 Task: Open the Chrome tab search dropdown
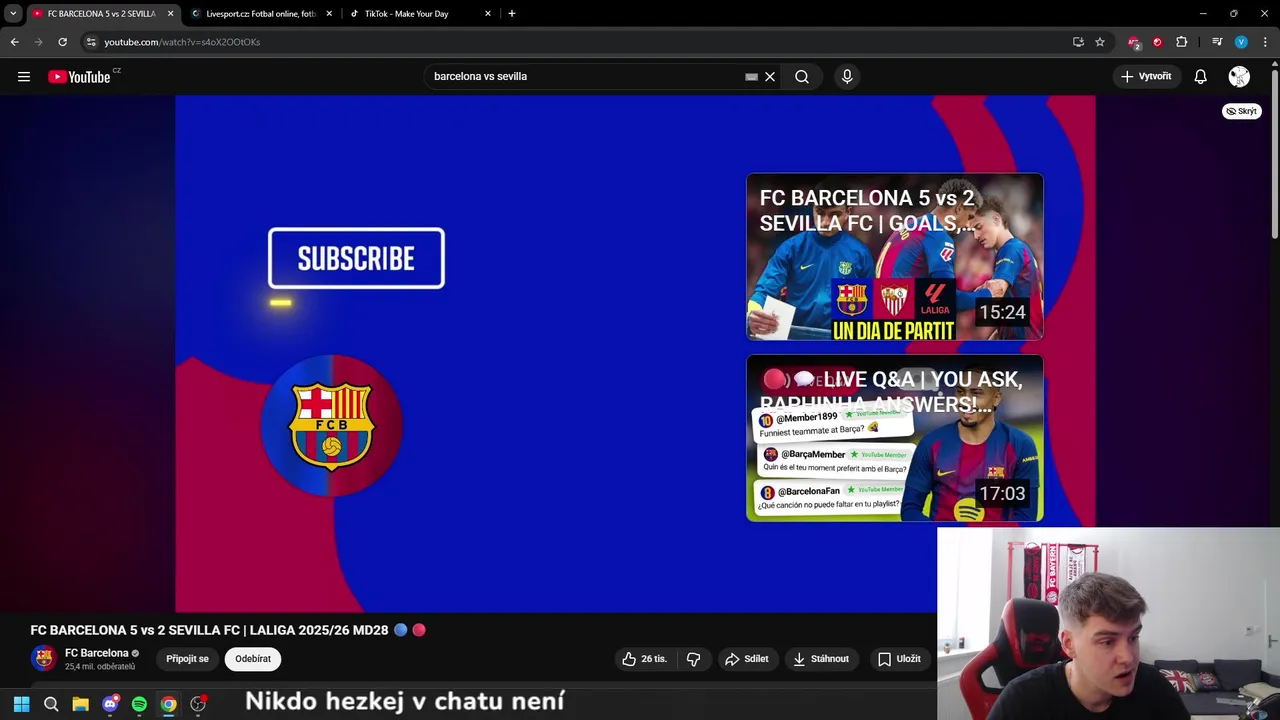pyautogui.click(x=13, y=14)
